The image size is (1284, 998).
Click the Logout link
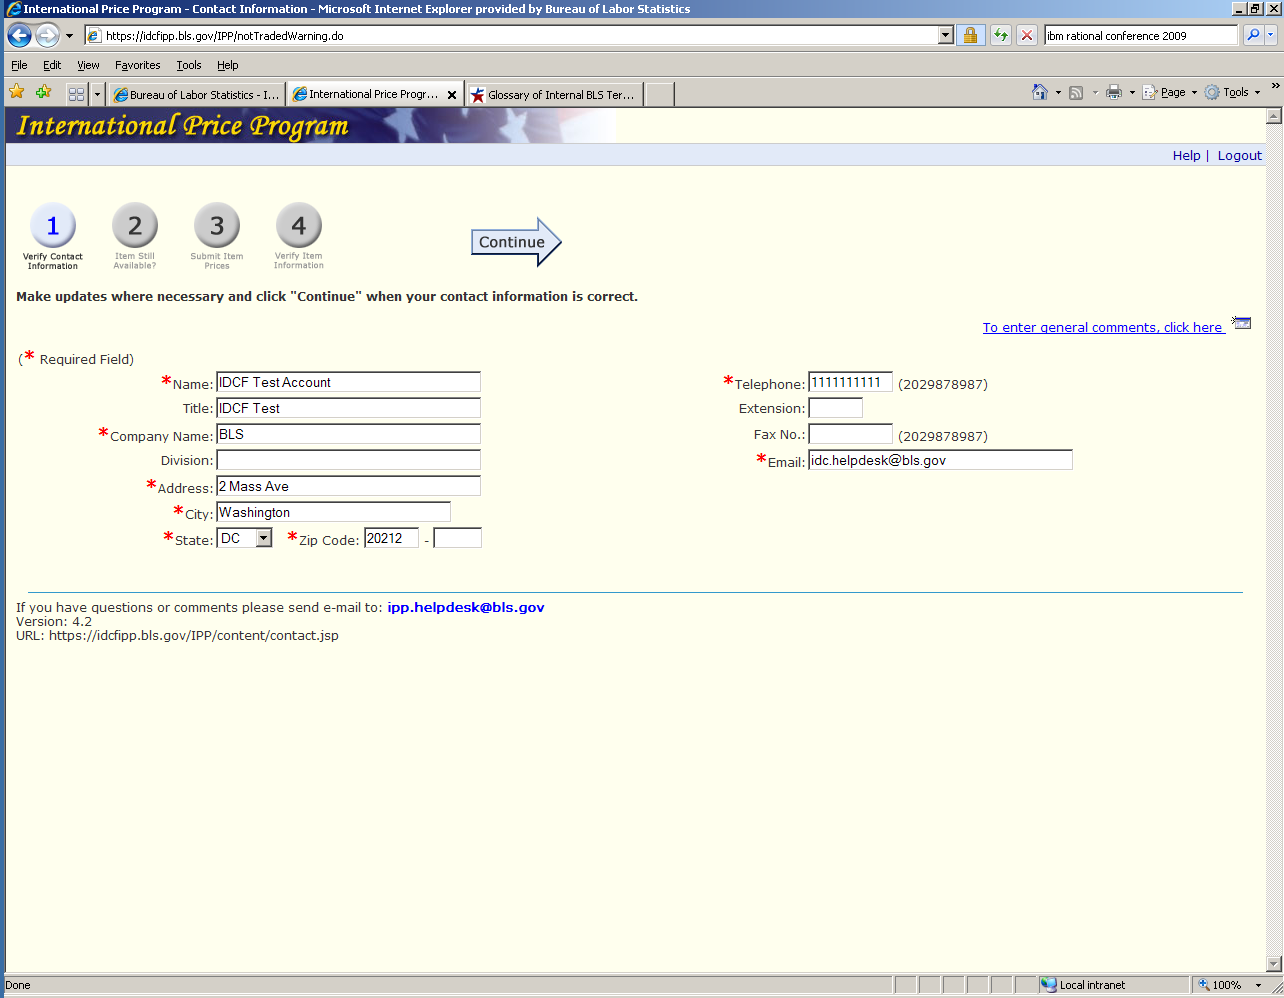click(1239, 155)
